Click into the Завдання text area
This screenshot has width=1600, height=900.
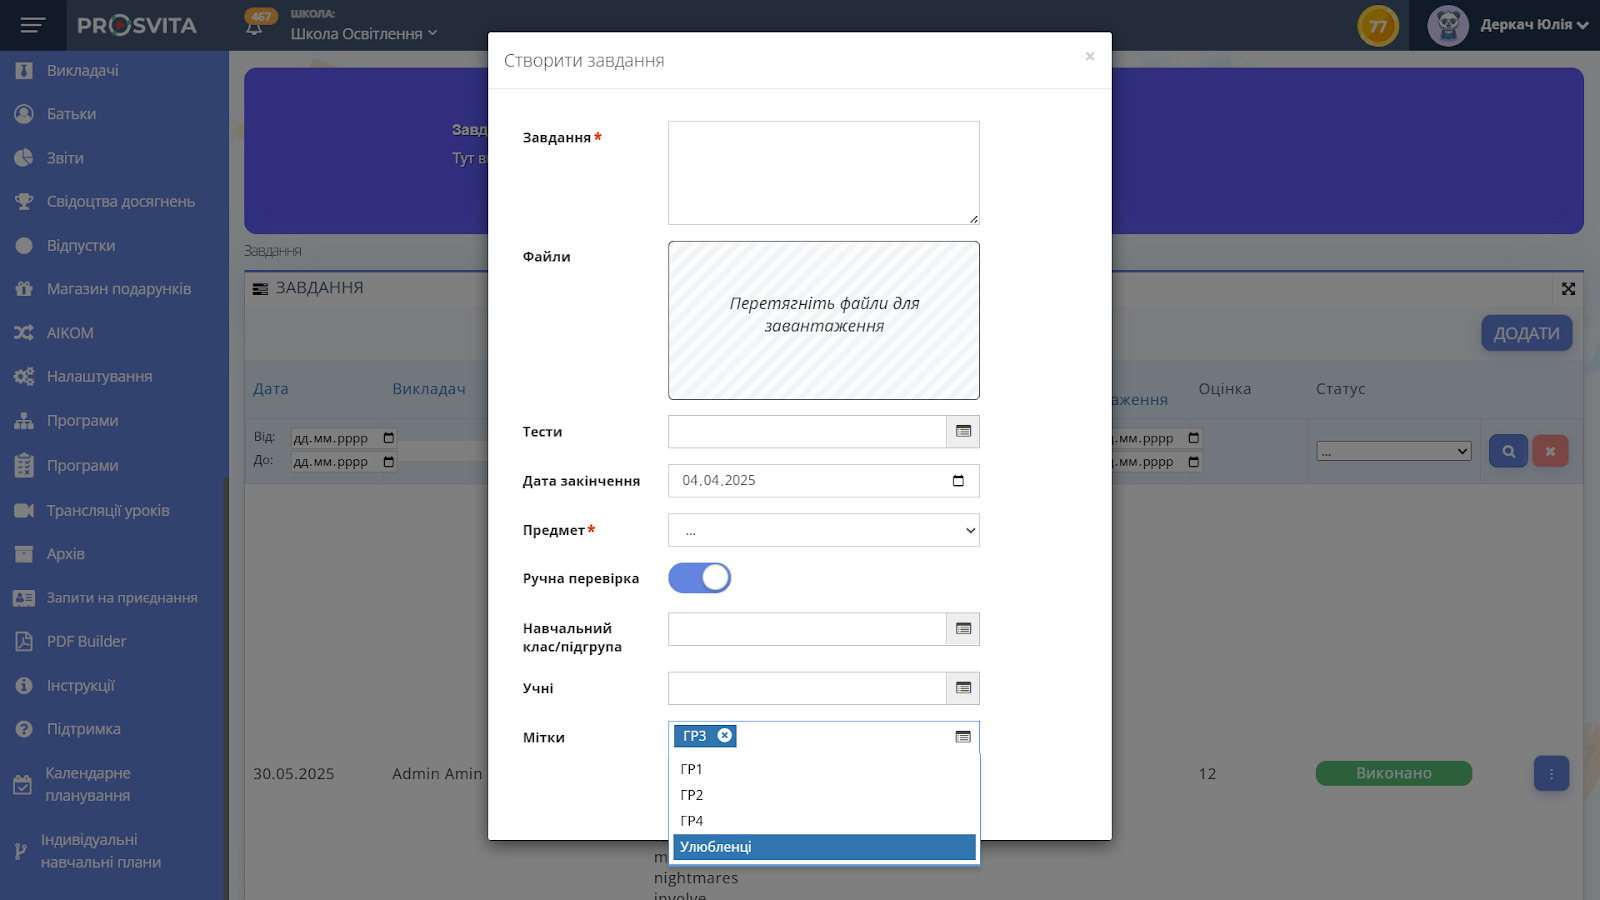coord(823,173)
